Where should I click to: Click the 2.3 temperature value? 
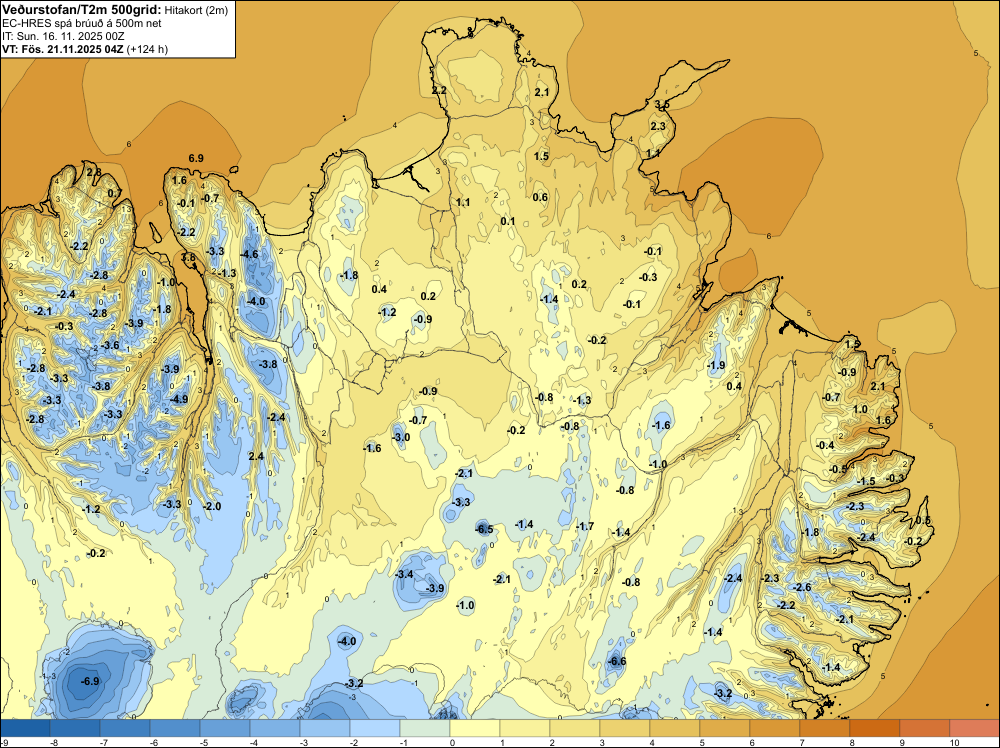tap(658, 126)
